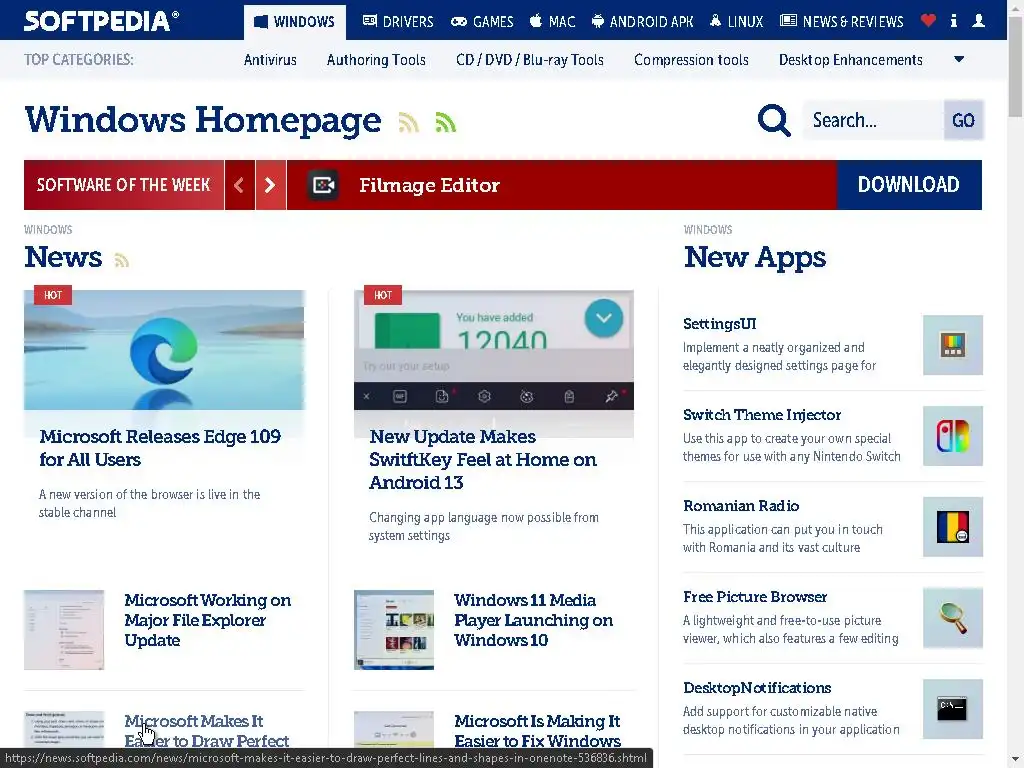Open the Filmage Editor title link
The height and width of the screenshot is (768, 1024).
[429, 185]
